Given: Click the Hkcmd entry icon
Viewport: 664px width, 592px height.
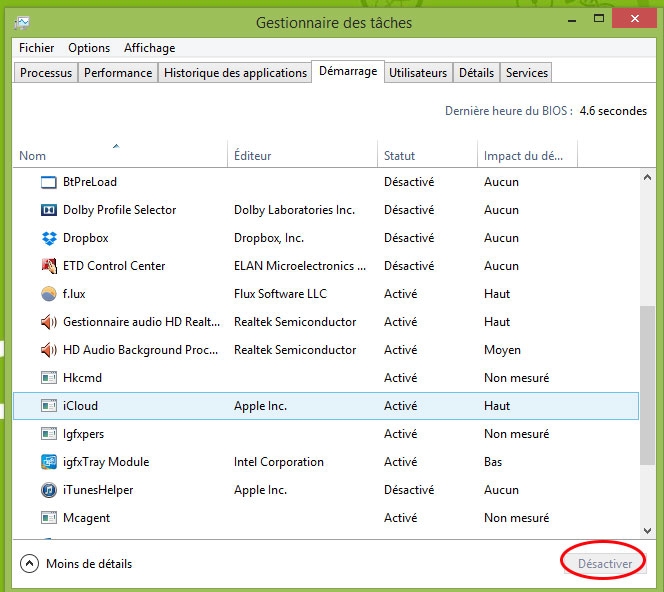Looking at the screenshot, I should click(49, 378).
